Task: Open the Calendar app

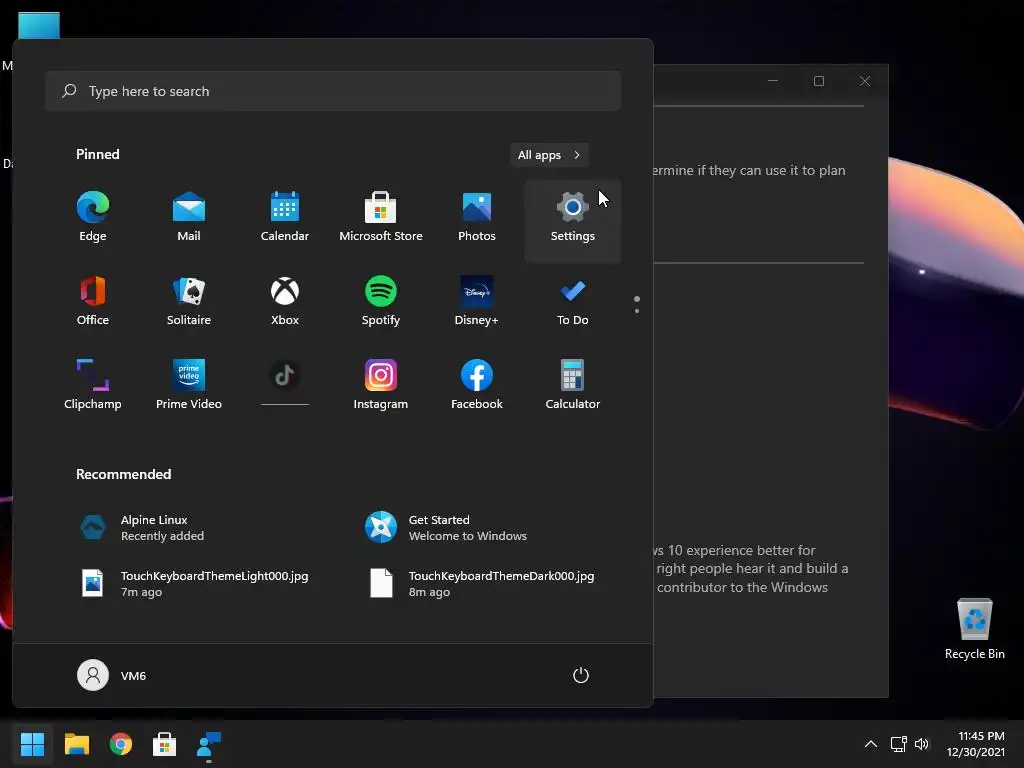Action: click(285, 218)
